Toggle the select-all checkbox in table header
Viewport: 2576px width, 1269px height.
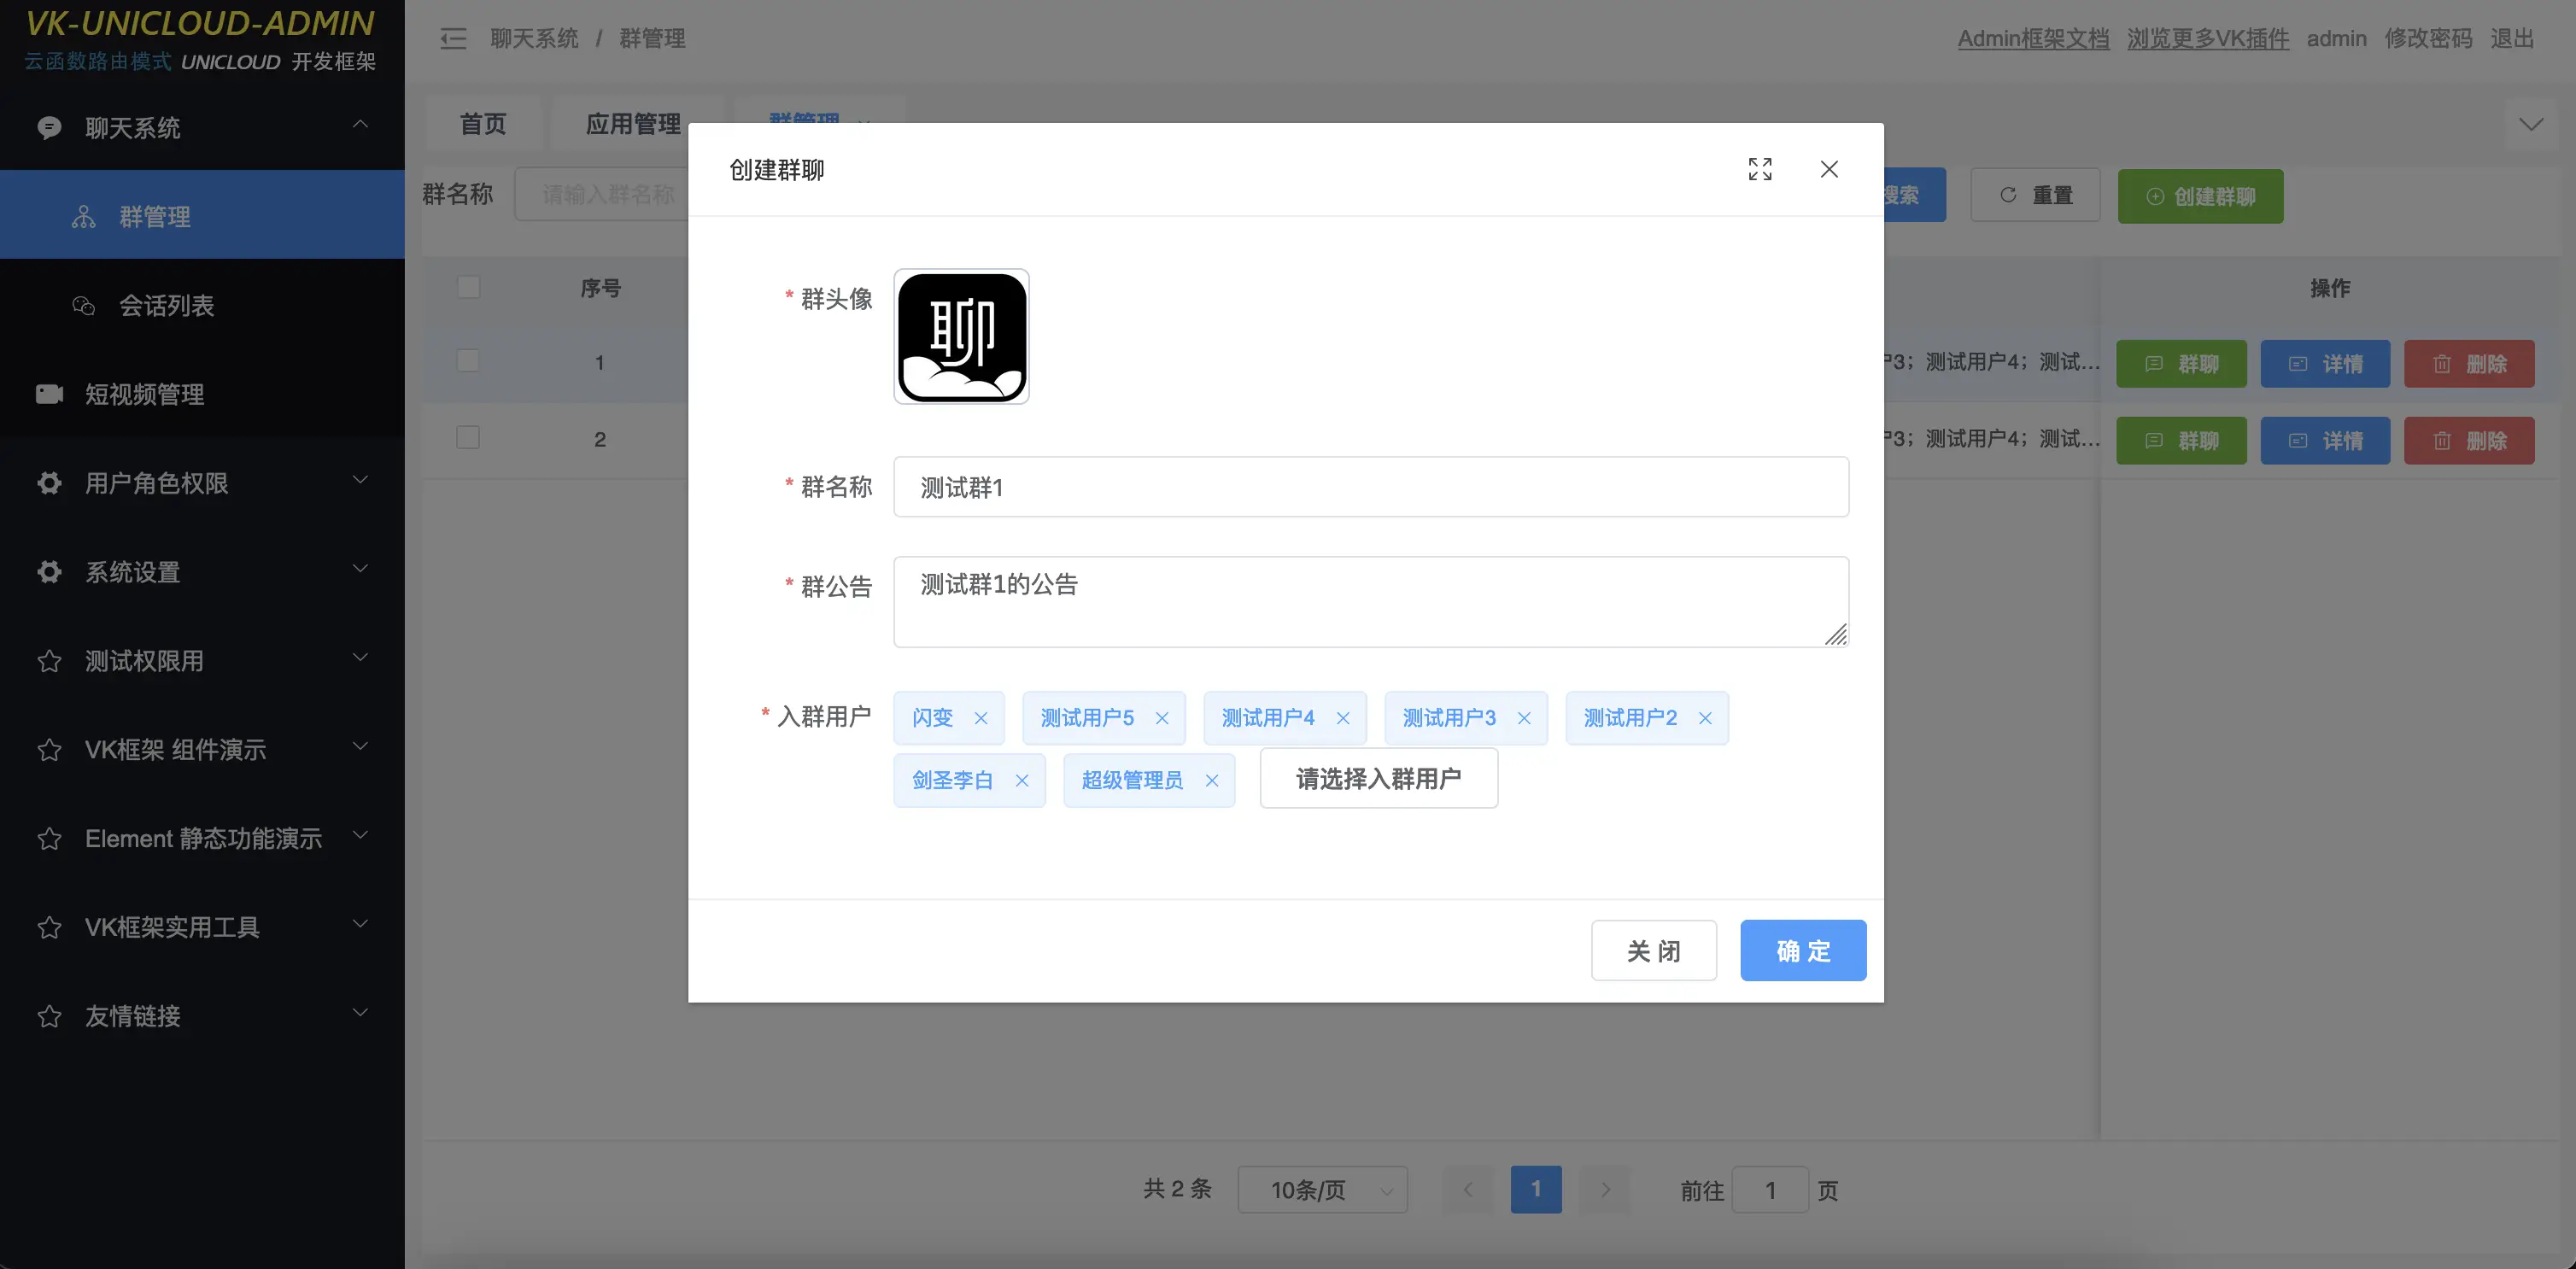coord(468,287)
